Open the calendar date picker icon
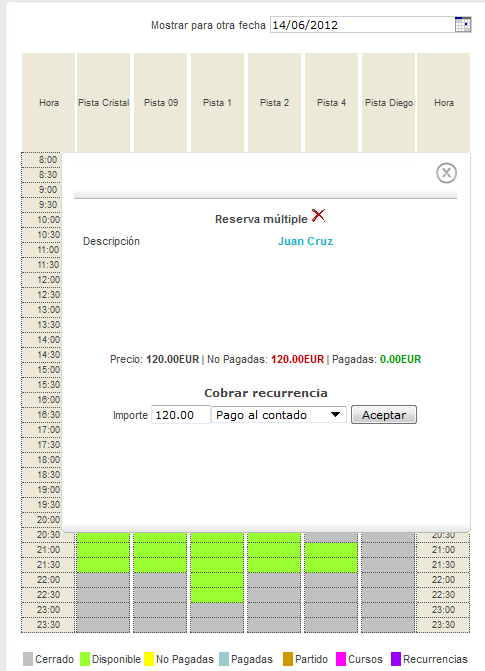485x671 pixels. coord(463,25)
